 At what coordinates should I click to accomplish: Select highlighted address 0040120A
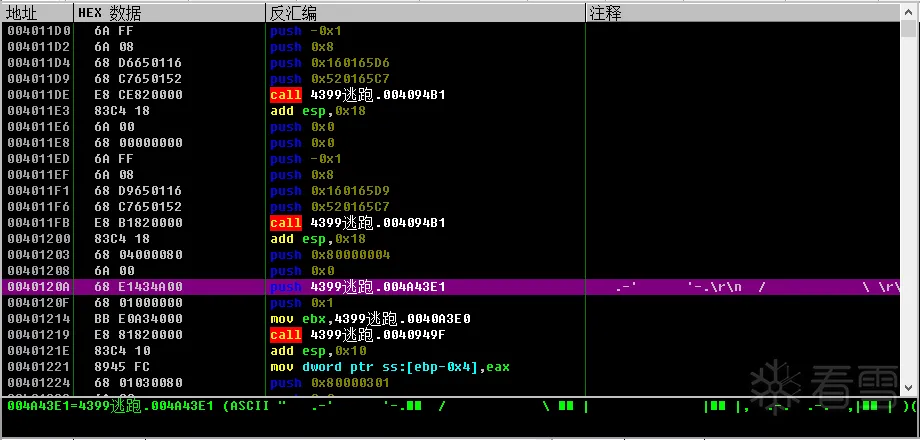(39, 287)
